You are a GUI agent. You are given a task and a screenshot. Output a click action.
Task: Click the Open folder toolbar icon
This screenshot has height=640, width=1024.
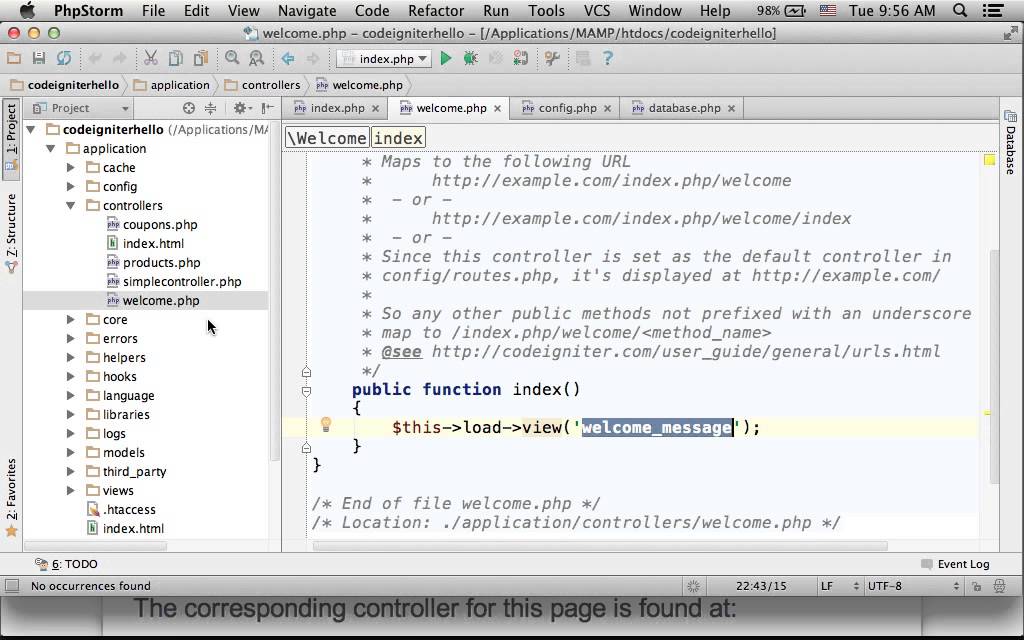(x=14, y=59)
